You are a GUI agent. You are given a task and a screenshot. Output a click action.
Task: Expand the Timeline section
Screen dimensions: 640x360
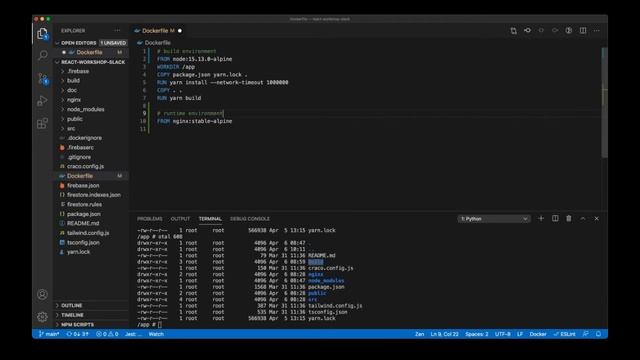[x=72, y=315]
